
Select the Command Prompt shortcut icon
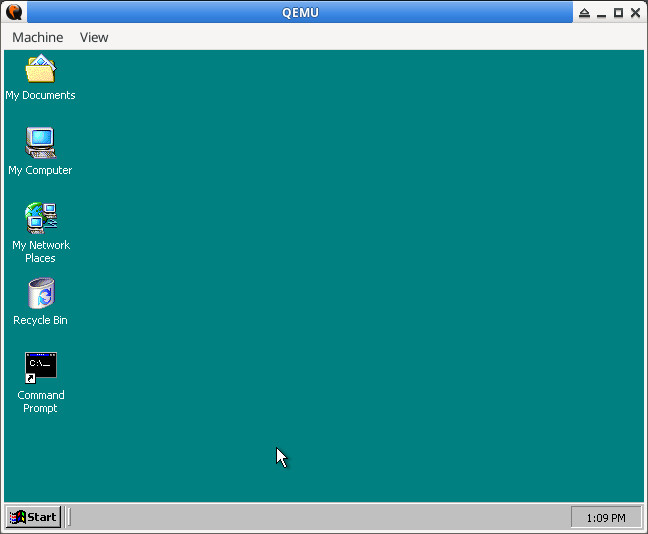tap(40, 367)
